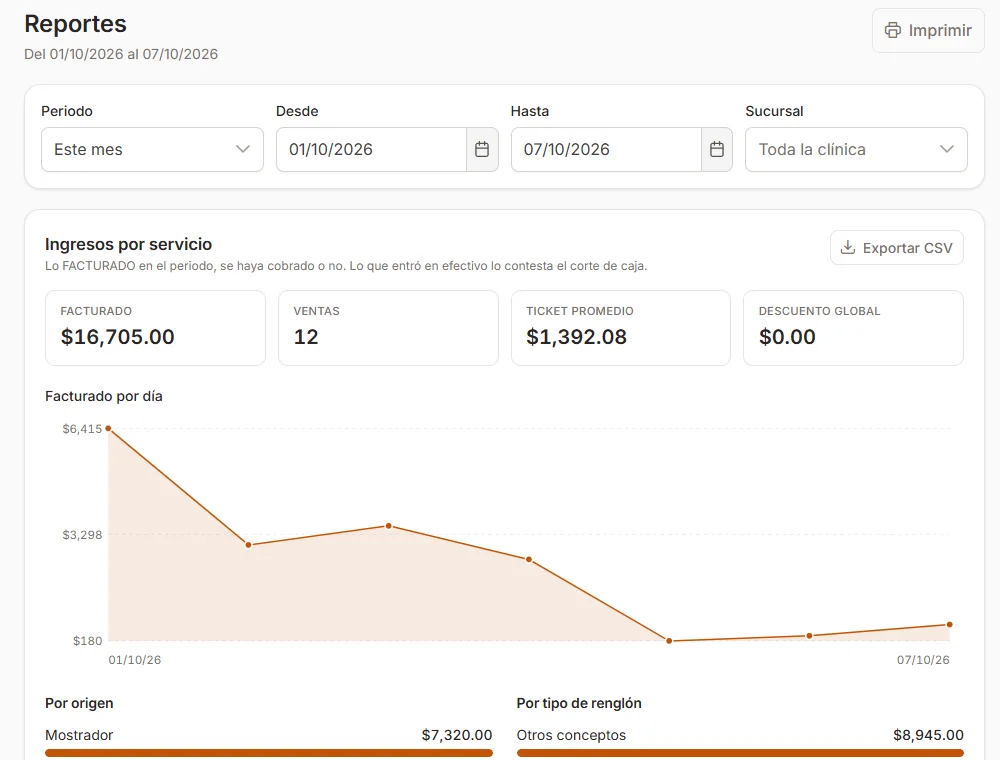Click the Por origen section heading
The image size is (1000, 760).
point(79,703)
